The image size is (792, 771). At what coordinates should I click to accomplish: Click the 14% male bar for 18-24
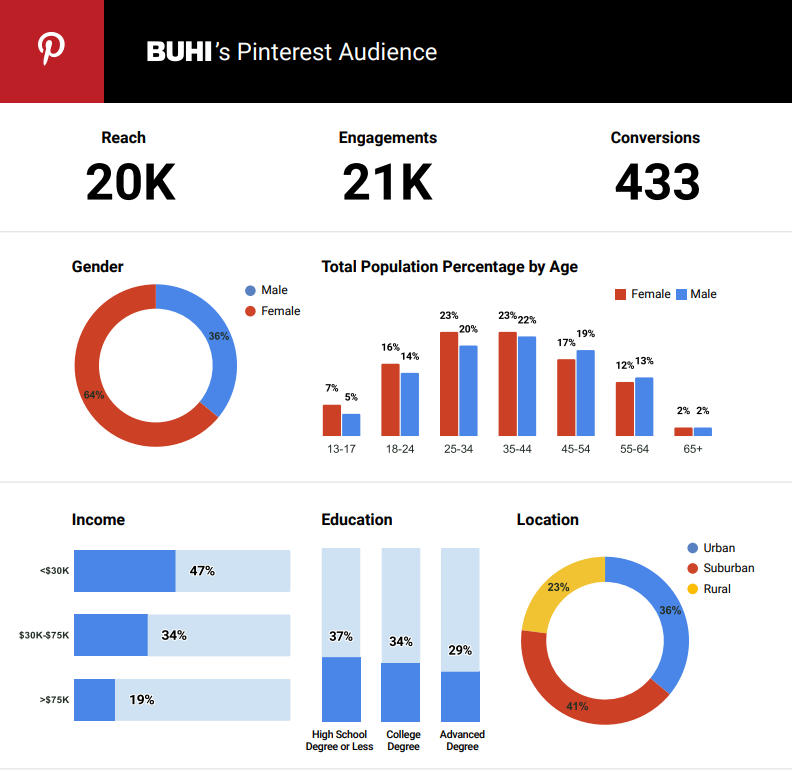(x=410, y=404)
